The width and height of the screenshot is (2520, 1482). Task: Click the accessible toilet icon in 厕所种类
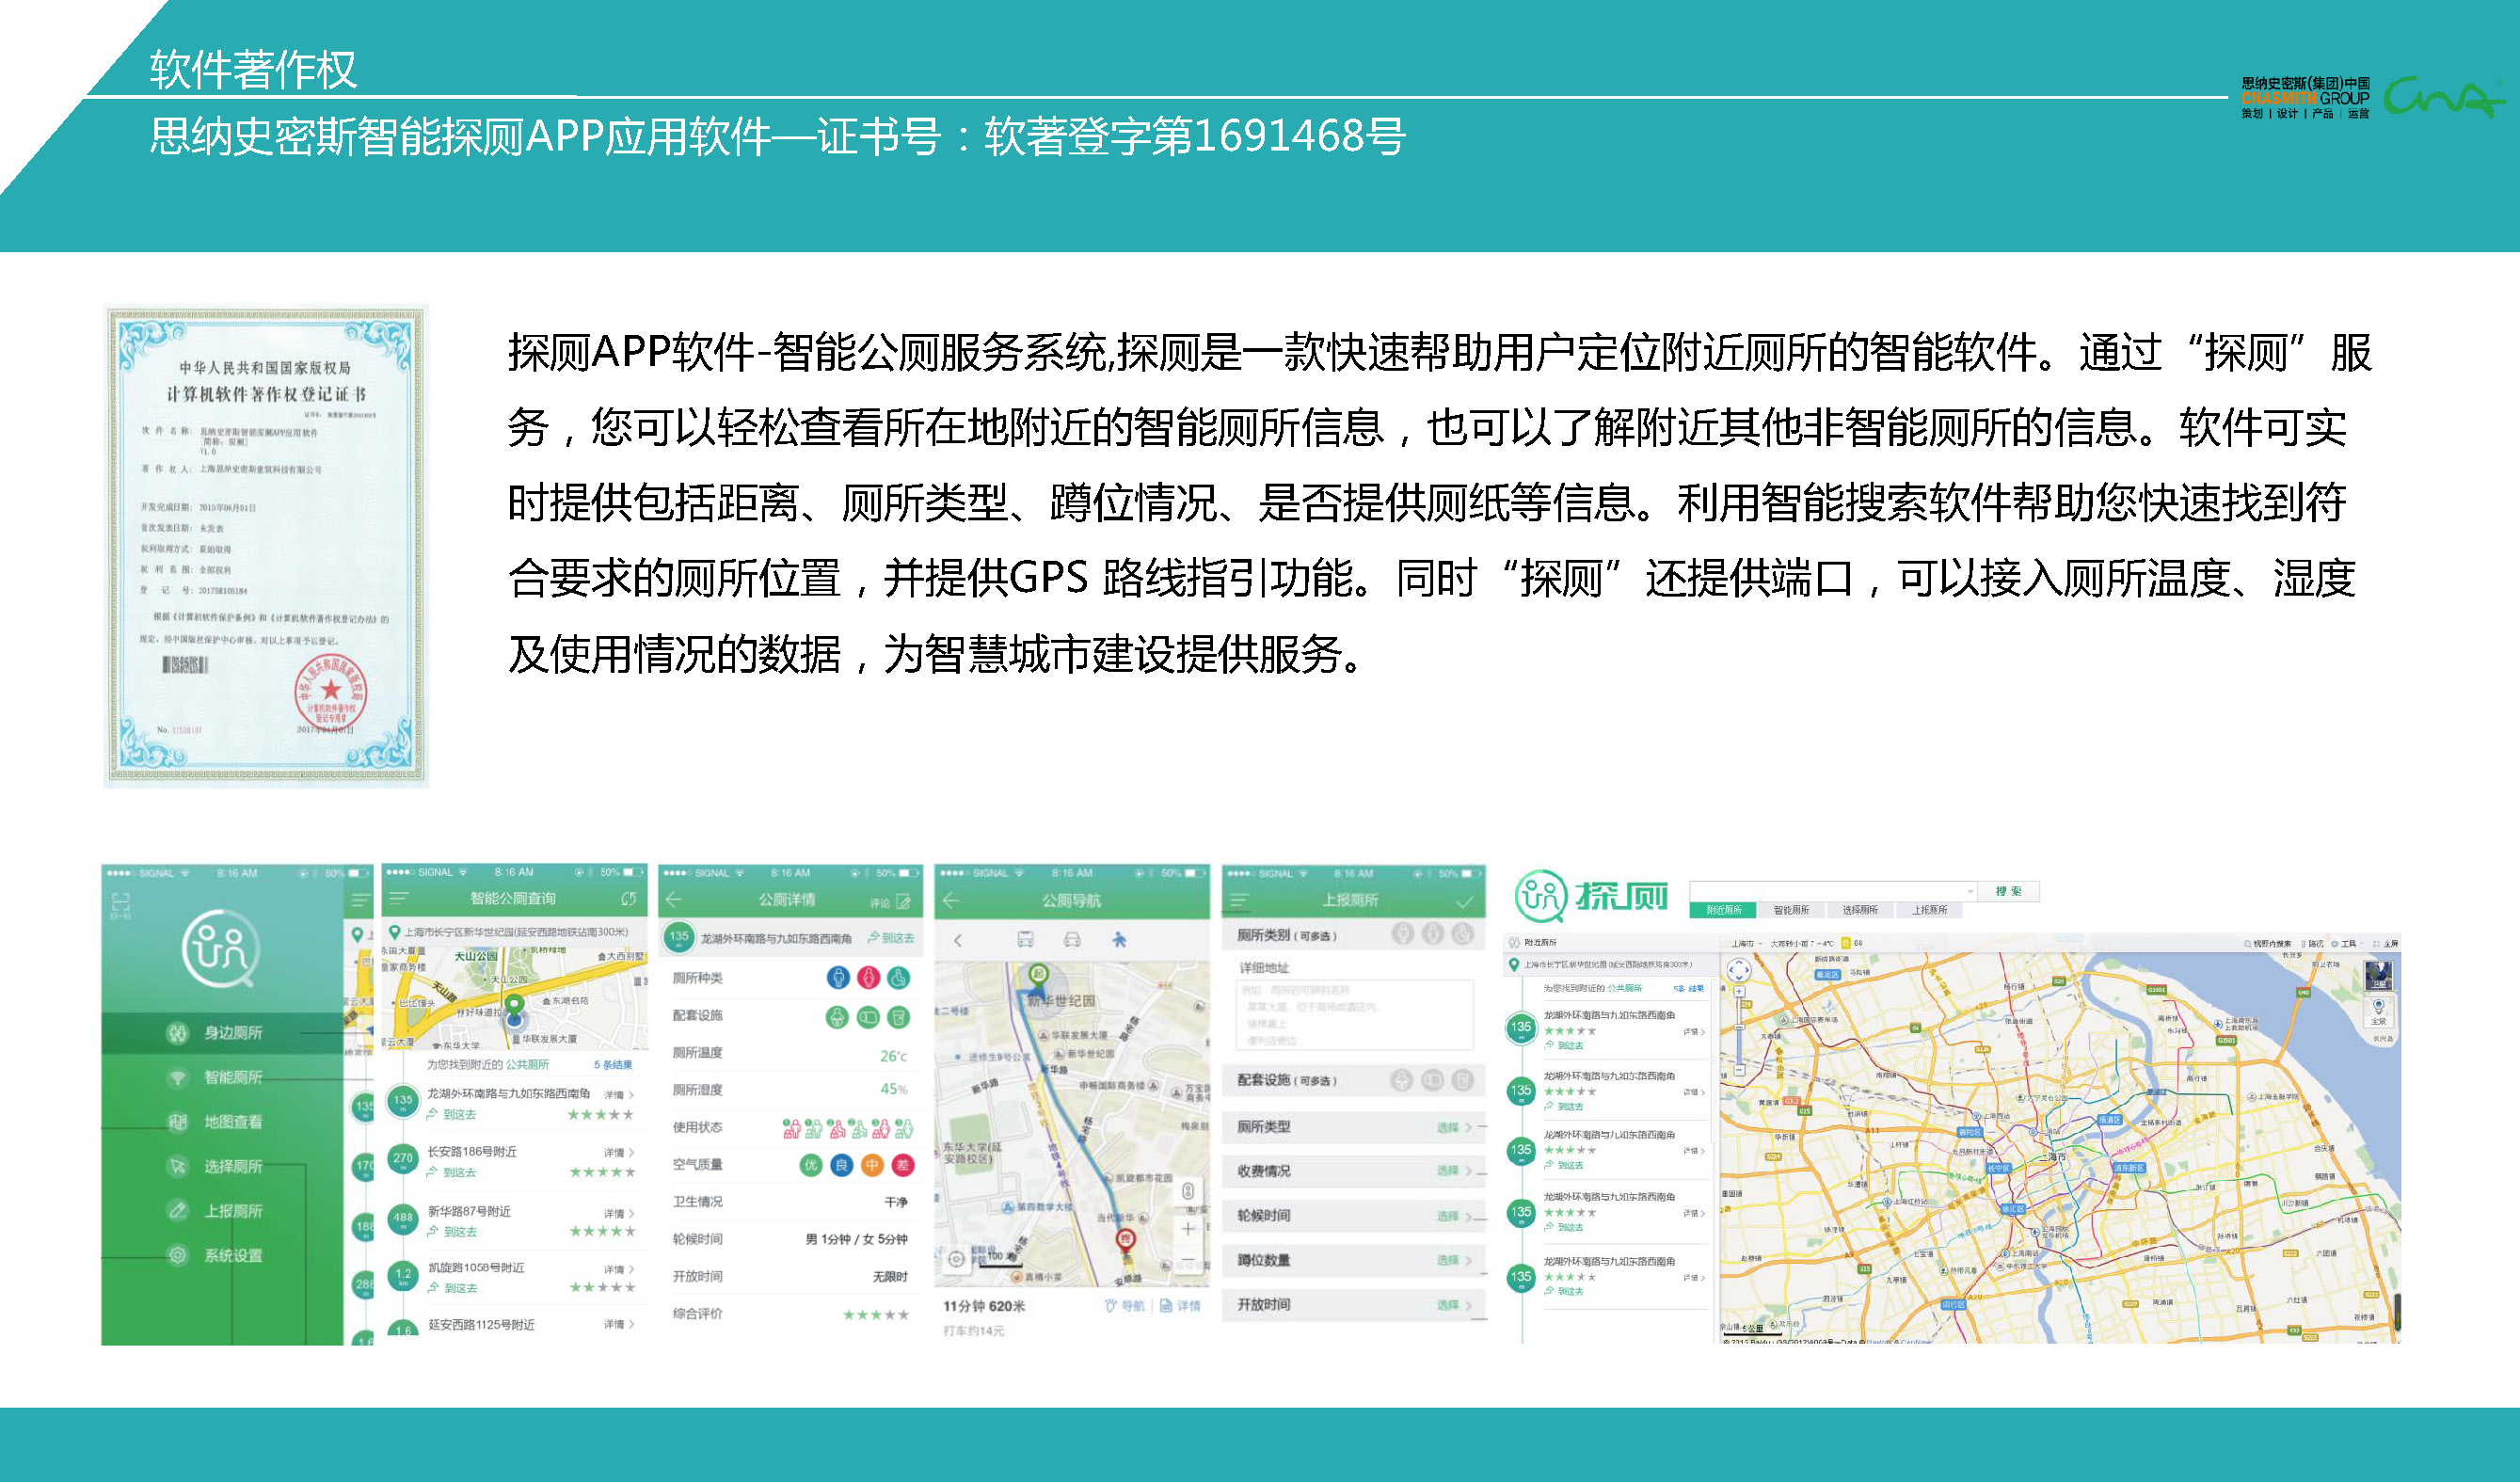899,978
